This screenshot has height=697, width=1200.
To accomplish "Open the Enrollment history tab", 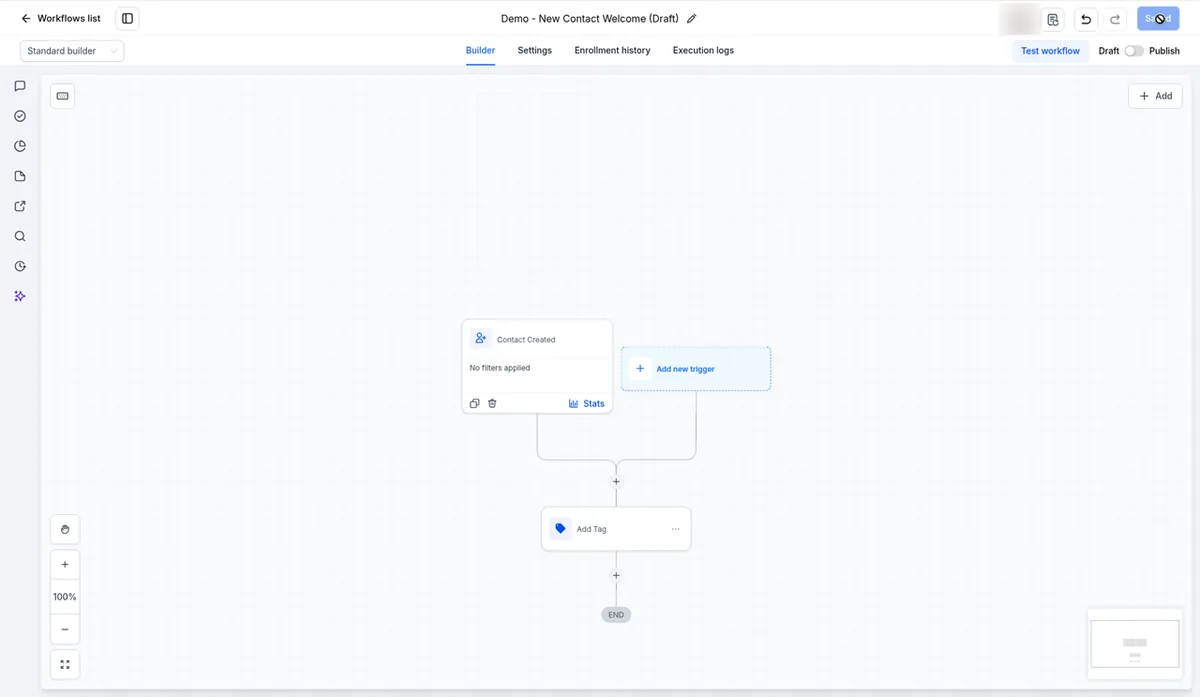I will [x=612, y=51].
